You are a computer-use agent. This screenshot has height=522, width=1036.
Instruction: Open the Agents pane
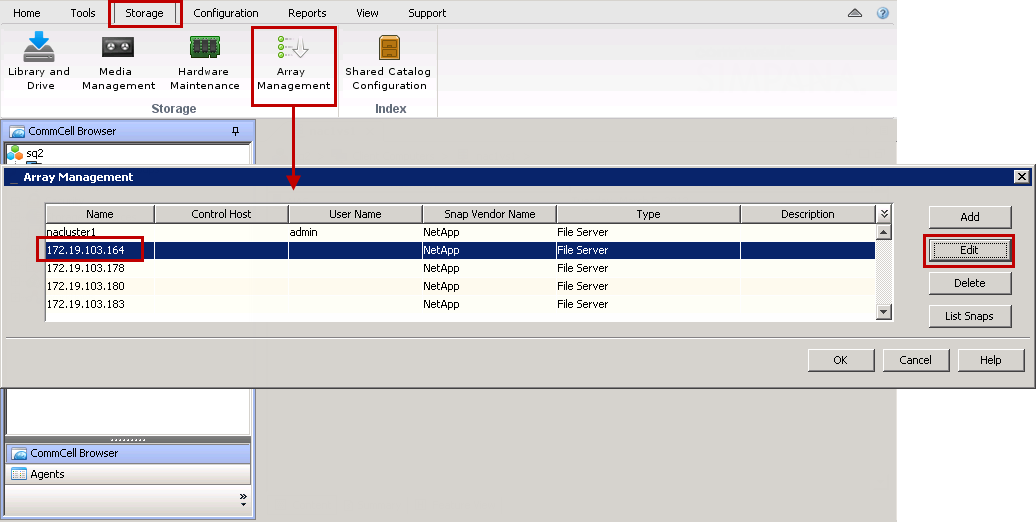[x=47, y=474]
